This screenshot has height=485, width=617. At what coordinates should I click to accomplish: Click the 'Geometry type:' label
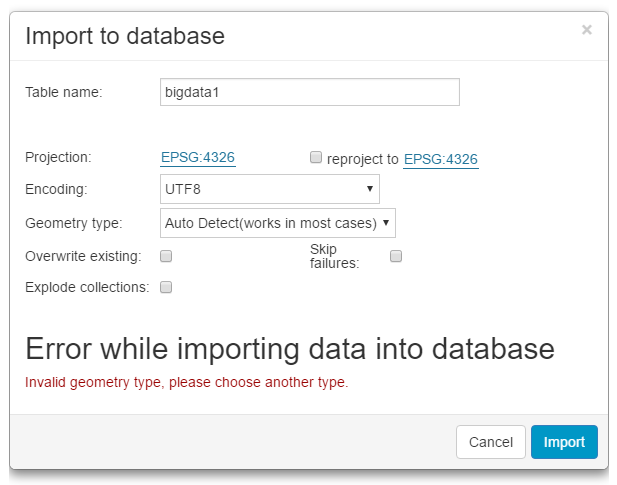click(74, 223)
